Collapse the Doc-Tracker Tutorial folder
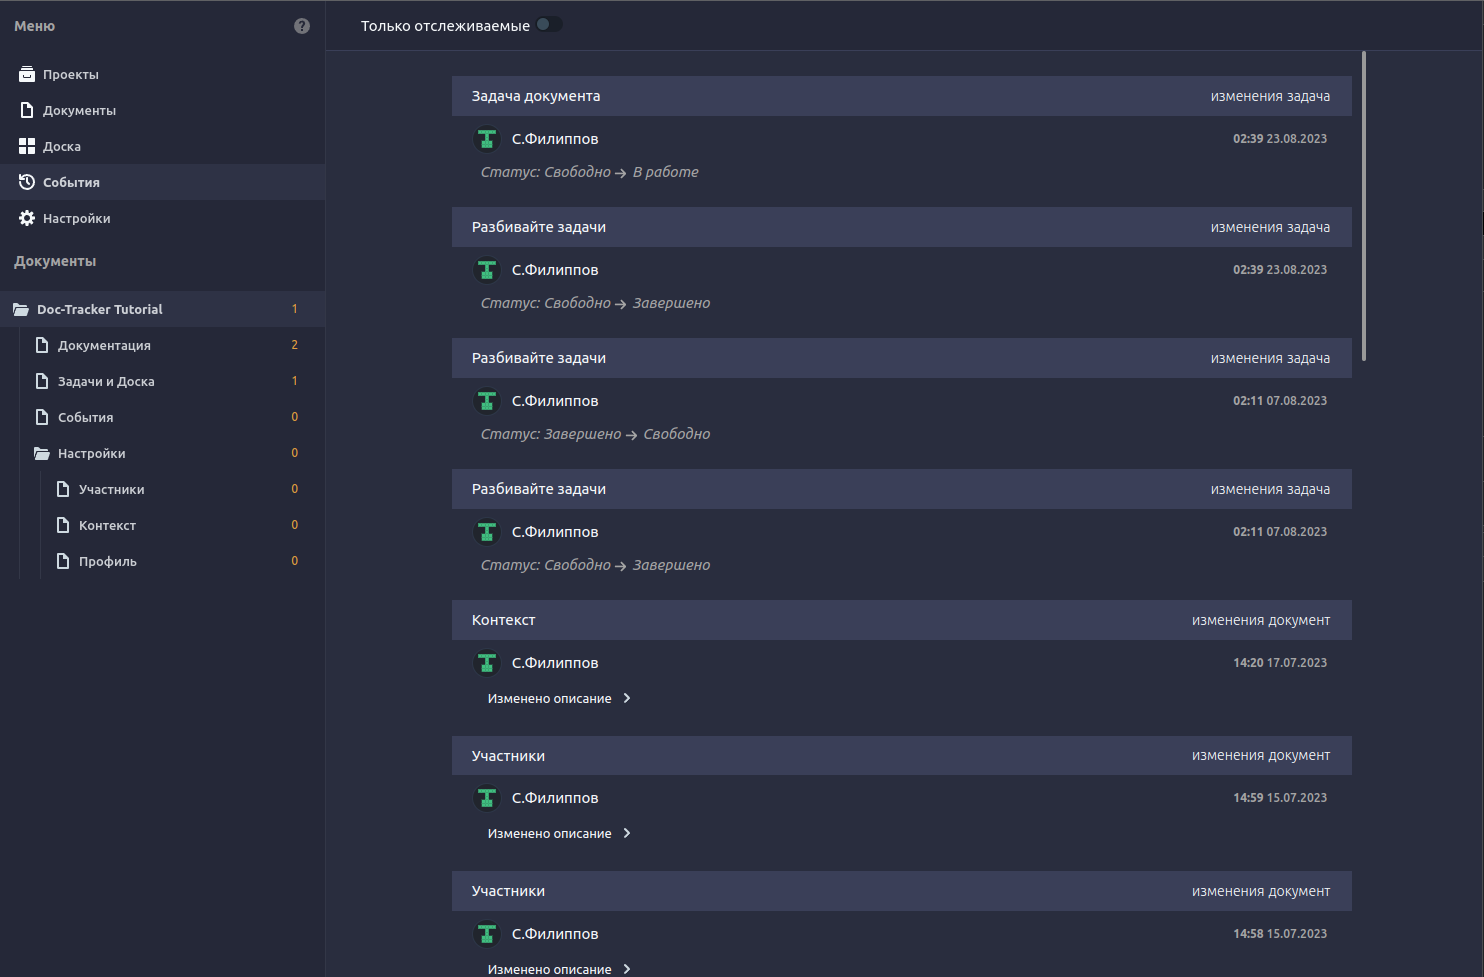Screen dimensions: 1484x977 [x=21, y=310]
